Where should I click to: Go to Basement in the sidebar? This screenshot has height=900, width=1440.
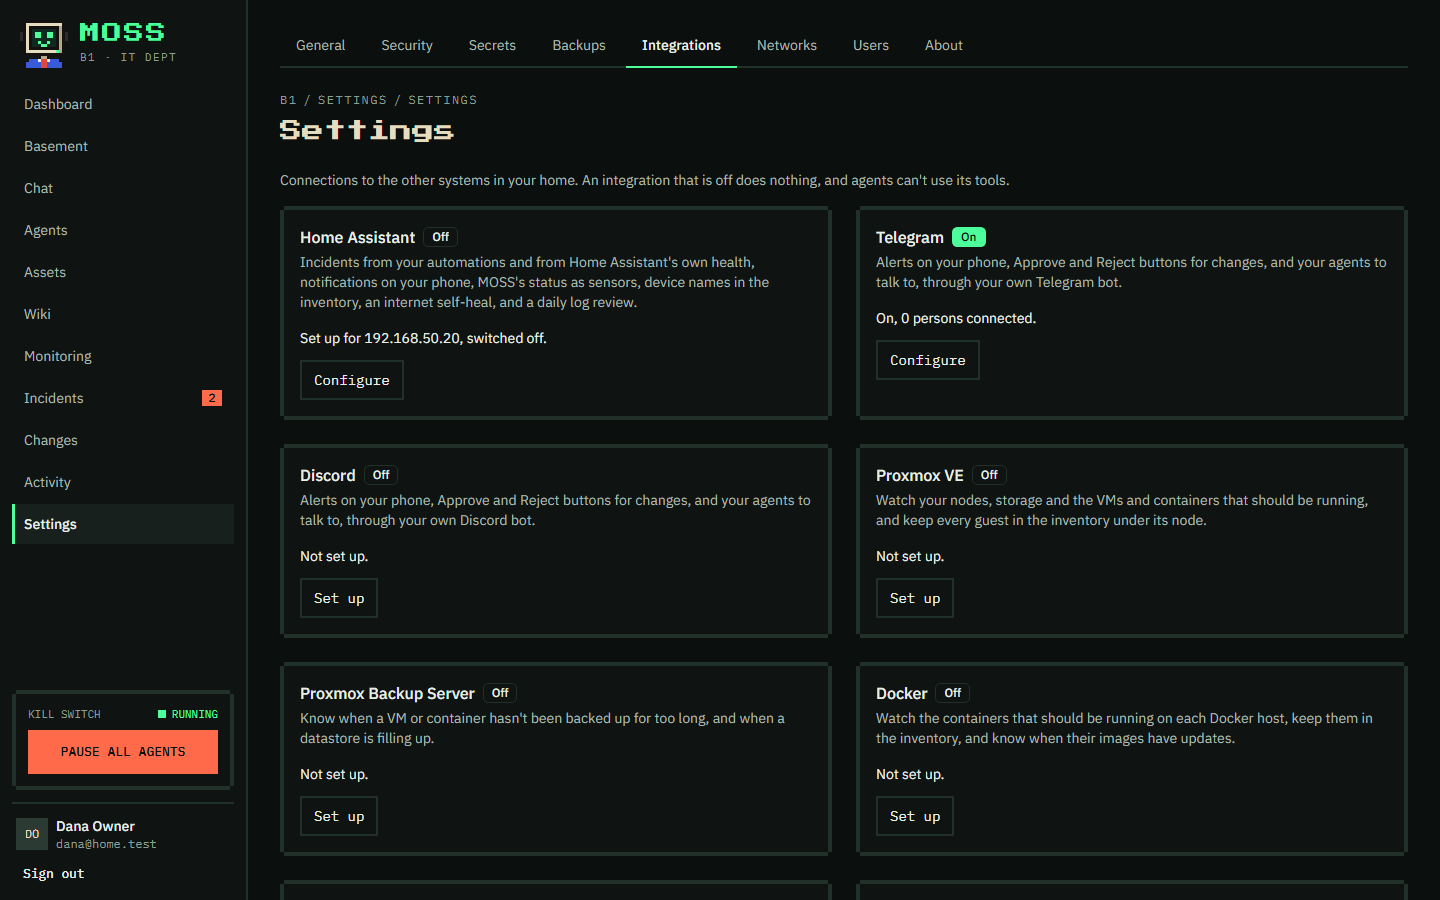123,146
